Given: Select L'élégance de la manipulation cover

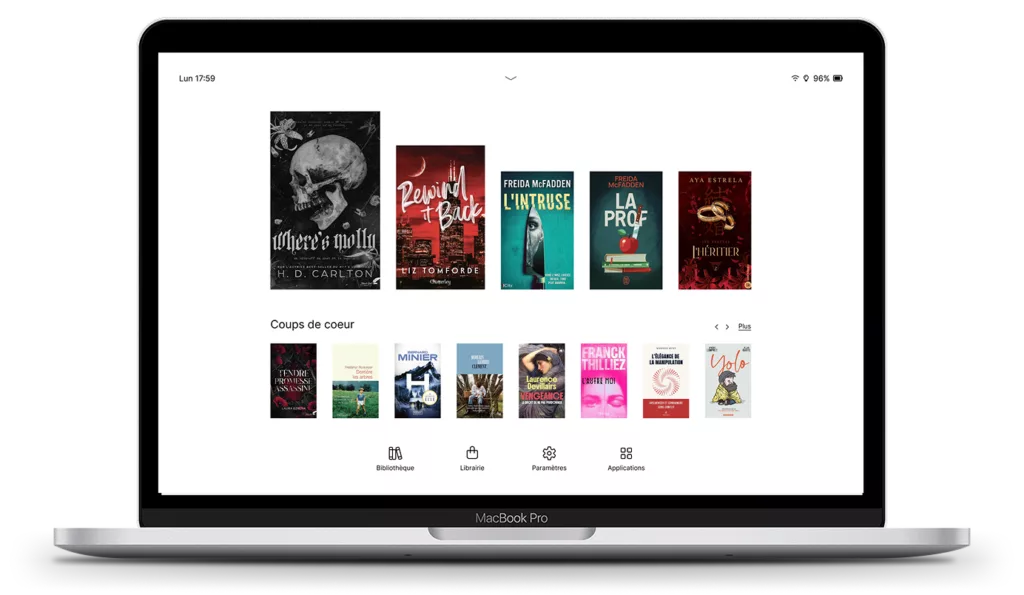Looking at the screenshot, I should [666, 381].
